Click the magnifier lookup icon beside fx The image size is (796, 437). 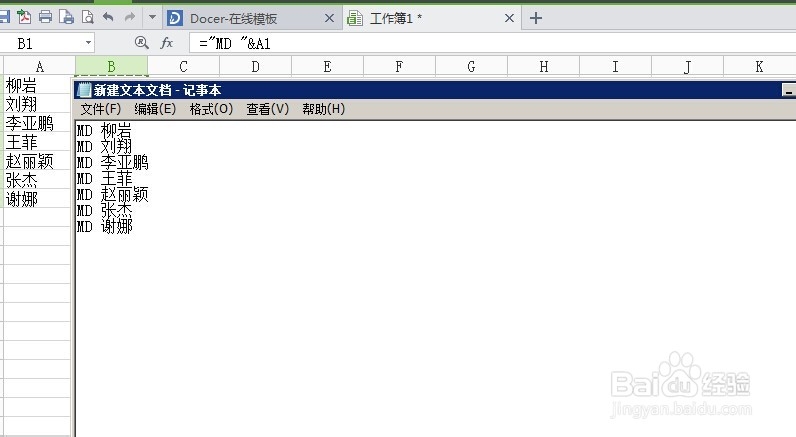[142, 43]
